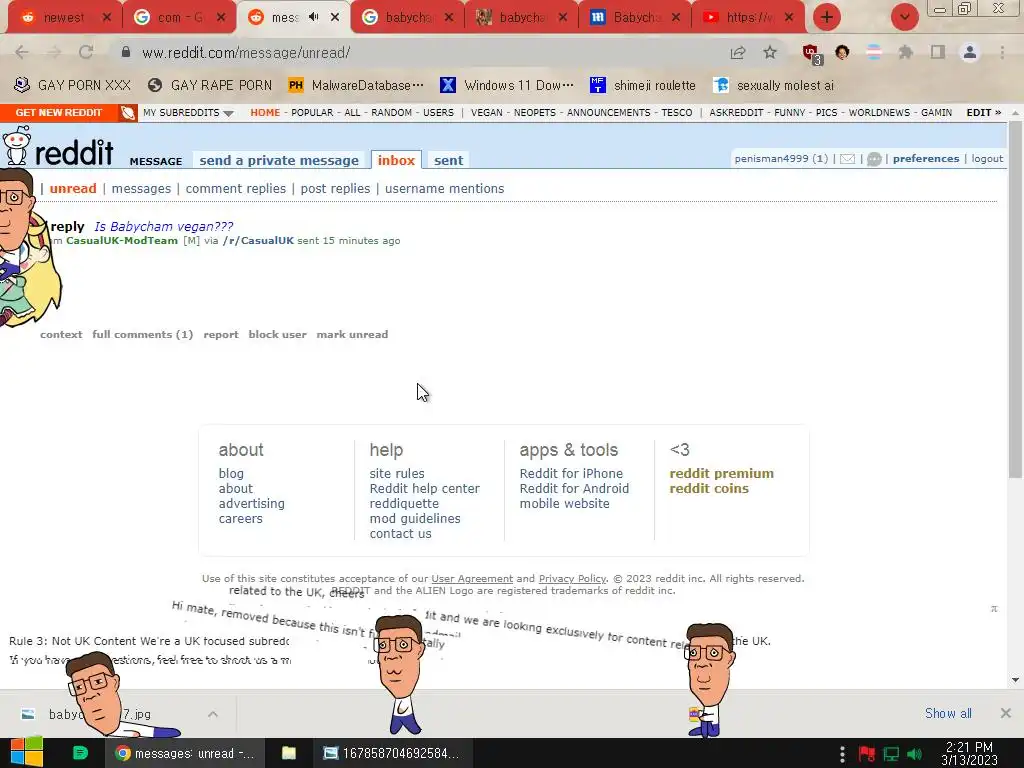Viewport: 1024px width, 768px height.
Task: Select the 'unread' message filter
Action: click(x=73, y=188)
